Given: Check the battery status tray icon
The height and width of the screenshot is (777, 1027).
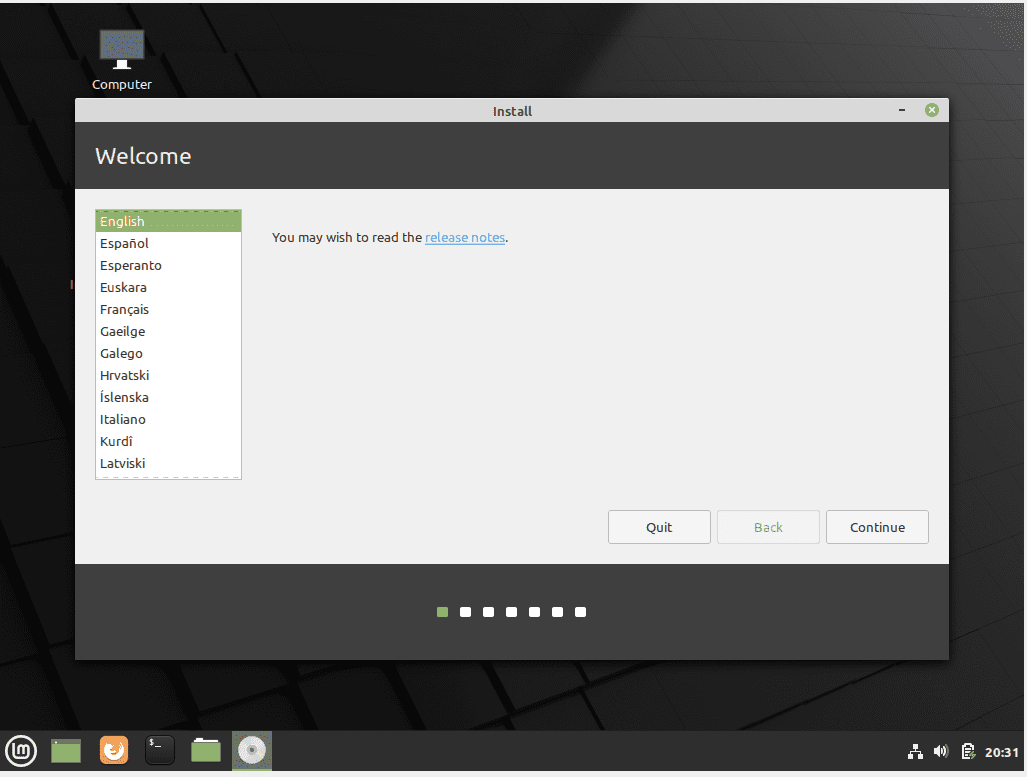Looking at the screenshot, I should [x=968, y=751].
